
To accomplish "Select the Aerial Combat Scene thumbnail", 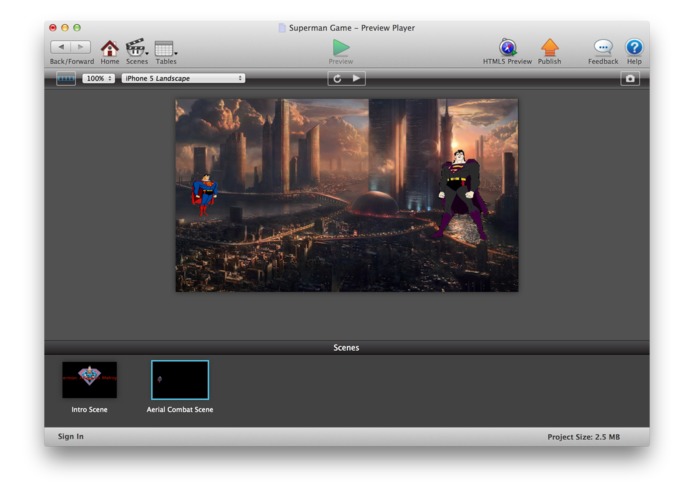I will (180, 380).
